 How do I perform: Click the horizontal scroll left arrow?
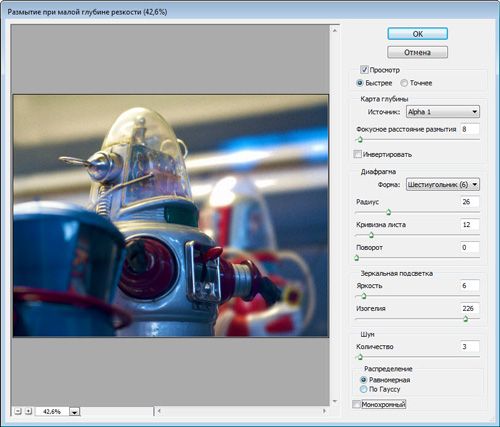pos(159,411)
